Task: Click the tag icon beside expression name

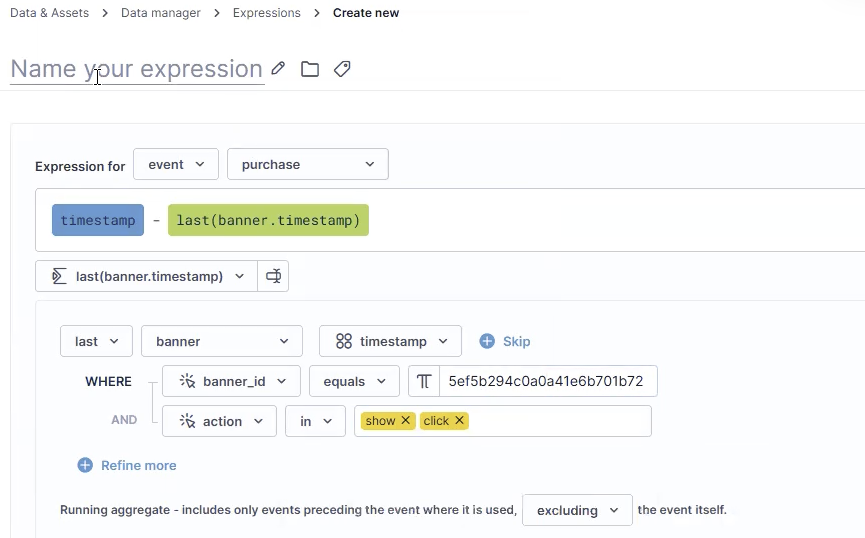Action: (x=342, y=69)
